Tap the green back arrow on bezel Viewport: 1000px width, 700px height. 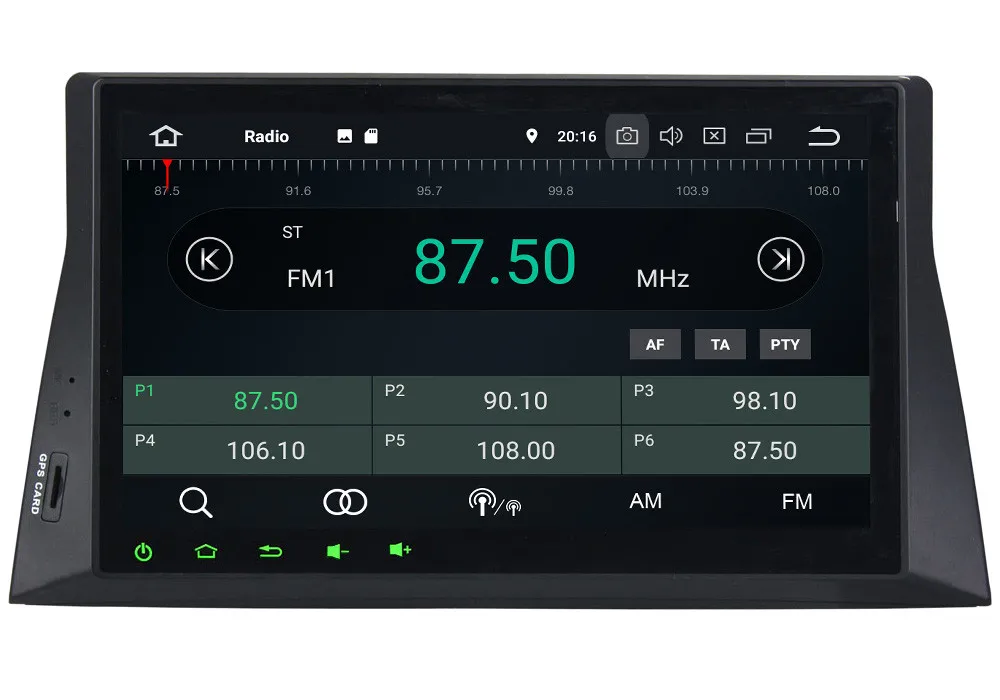point(270,551)
